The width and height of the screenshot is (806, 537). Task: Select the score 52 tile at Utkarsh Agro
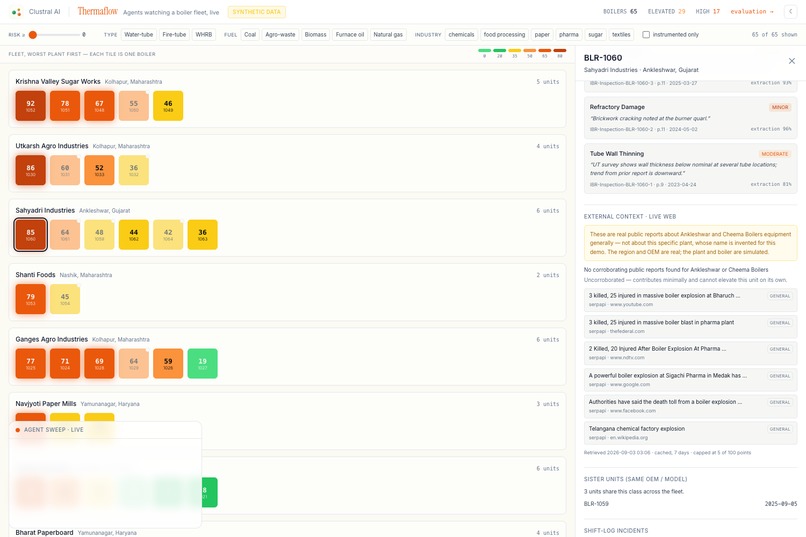[99, 170]
